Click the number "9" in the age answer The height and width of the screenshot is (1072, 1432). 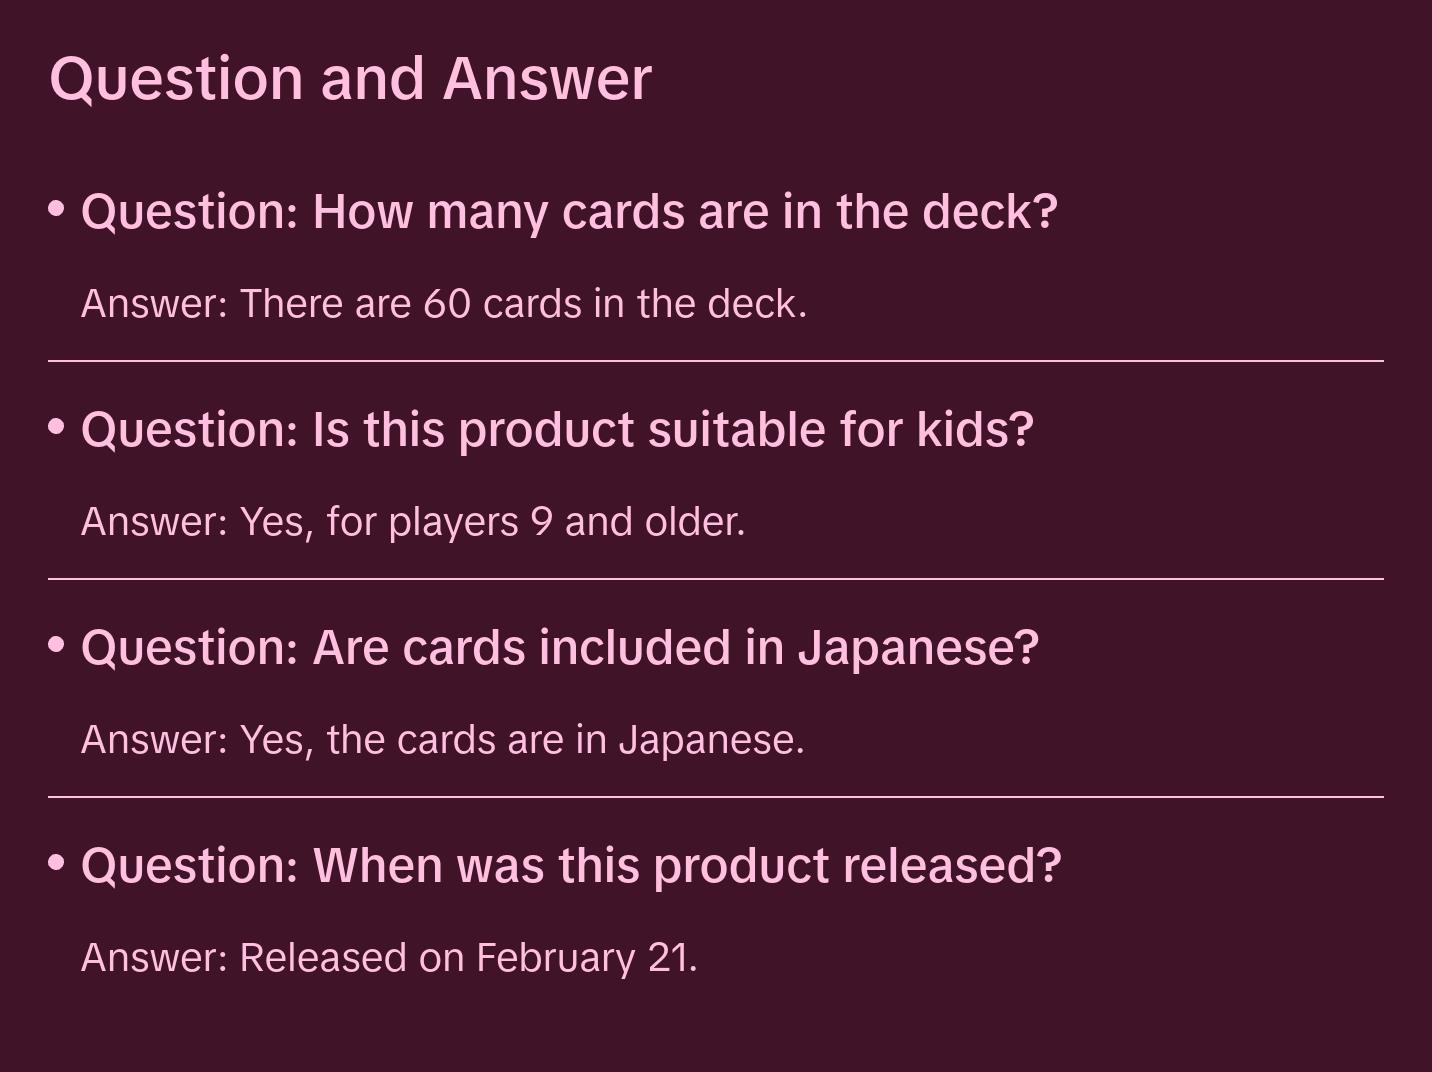(542, 522)
